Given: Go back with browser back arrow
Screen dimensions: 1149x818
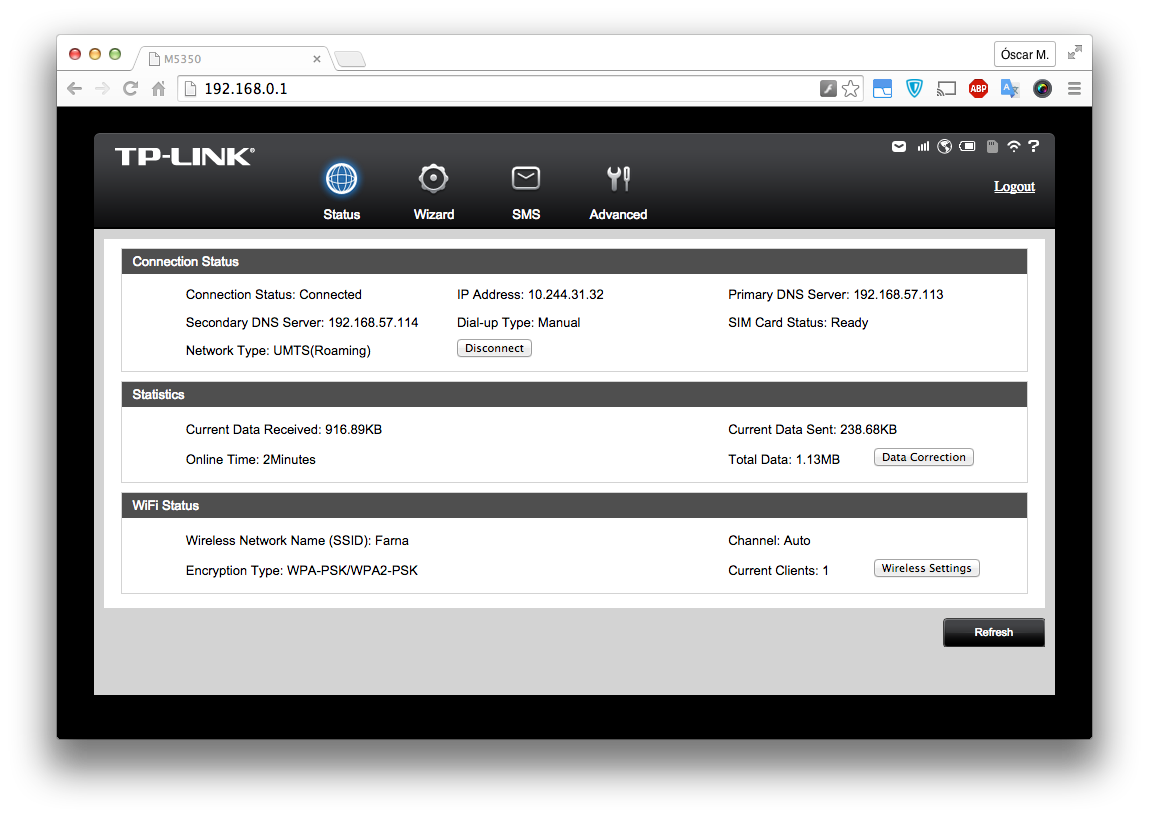Looking at the screenshot, I should [x=74, y=89].
